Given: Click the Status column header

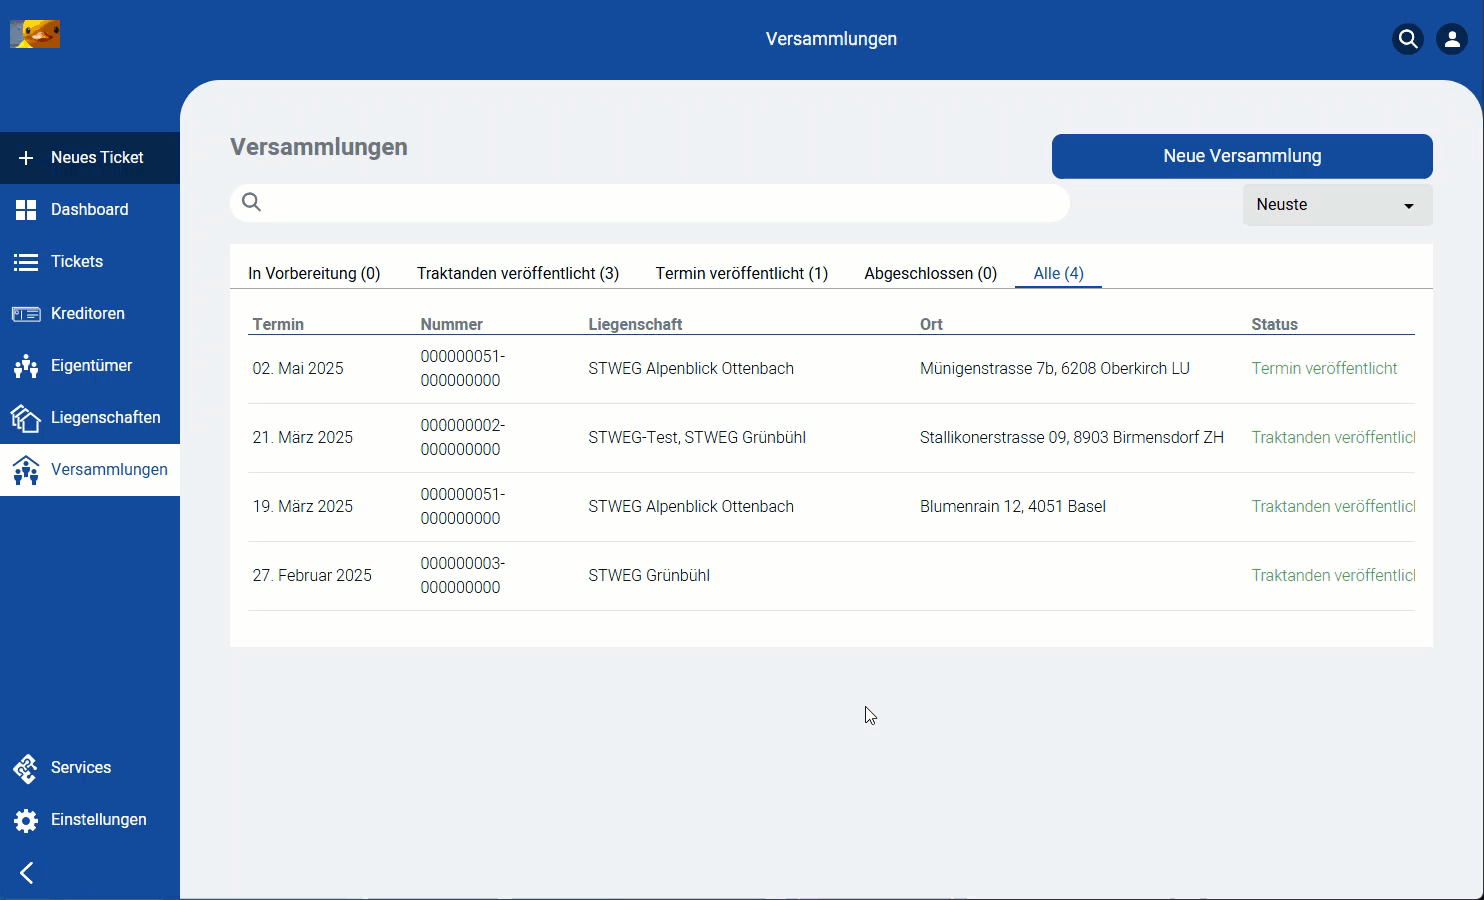Looking at the screenshot, I should click(1274, 324).
